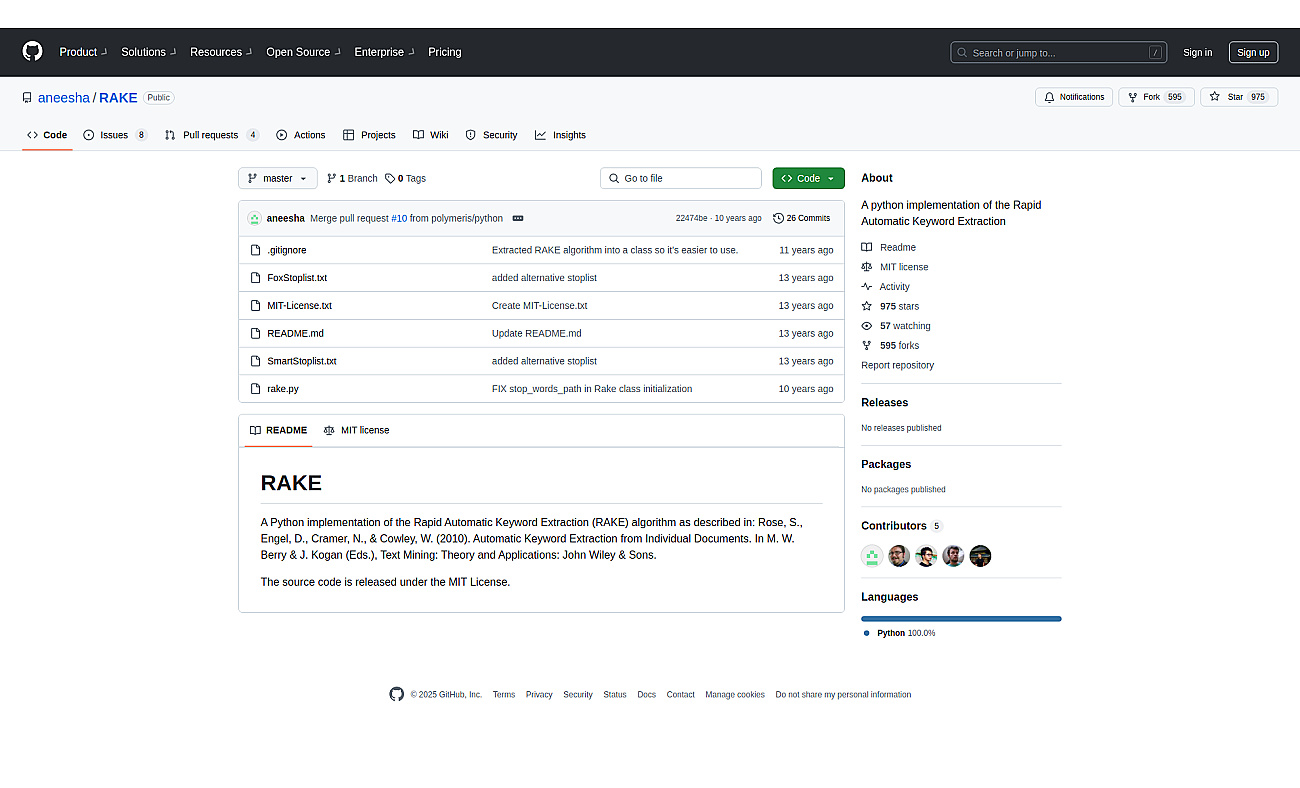Open the Resources menu
1300x788 pixels.
221,52
